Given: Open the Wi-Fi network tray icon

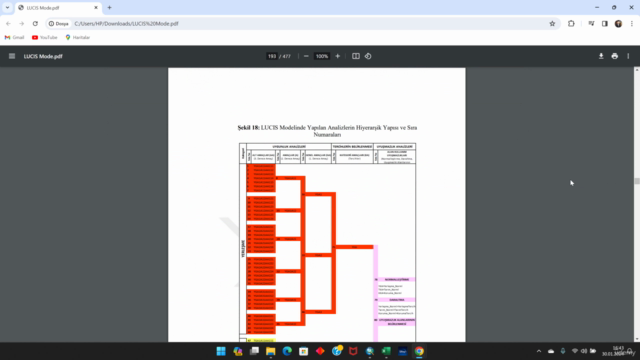Looking at the screenshot, I should (575, 351).
